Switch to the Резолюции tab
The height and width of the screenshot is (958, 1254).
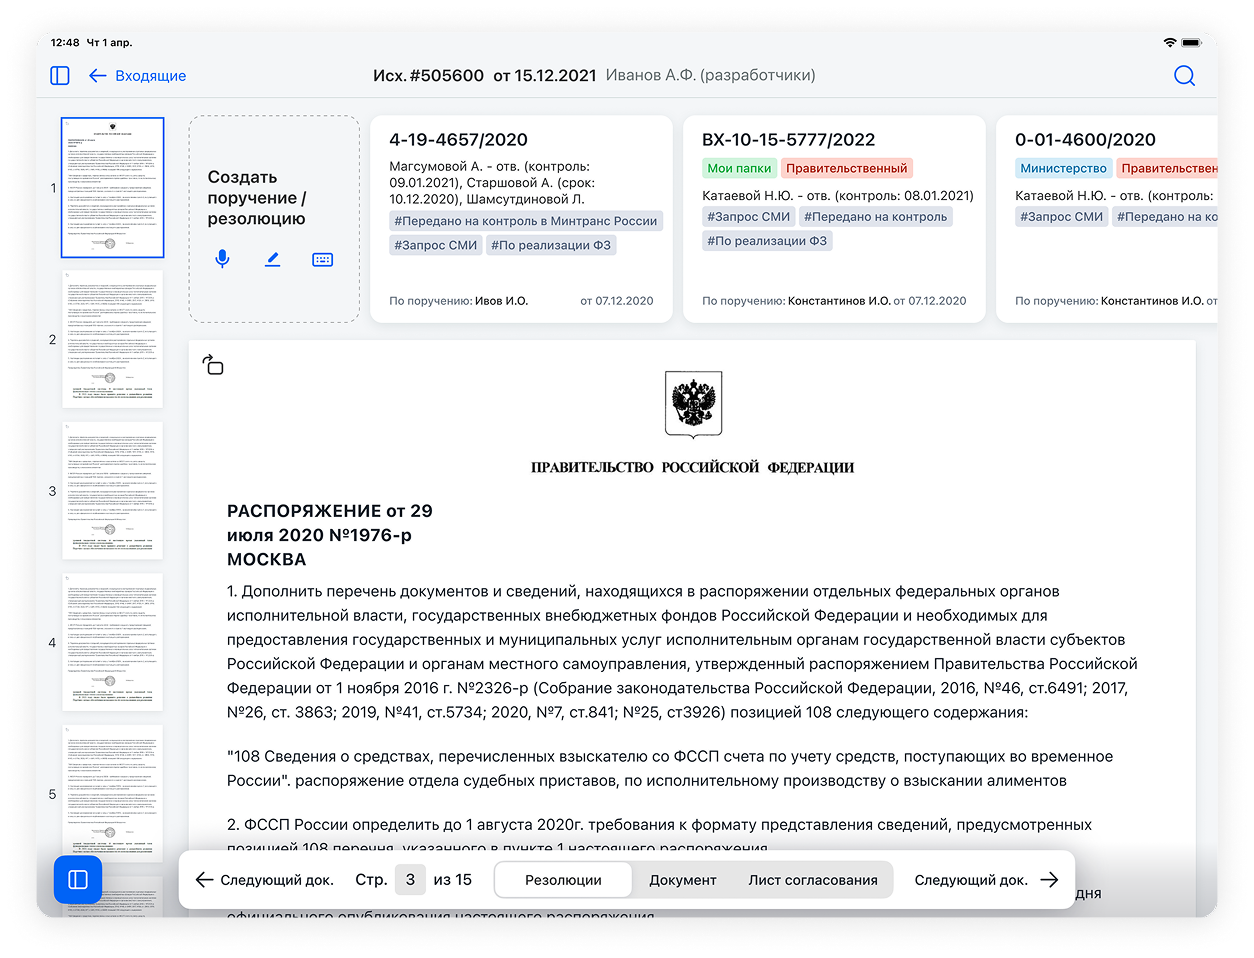click(x=563, y=880)
